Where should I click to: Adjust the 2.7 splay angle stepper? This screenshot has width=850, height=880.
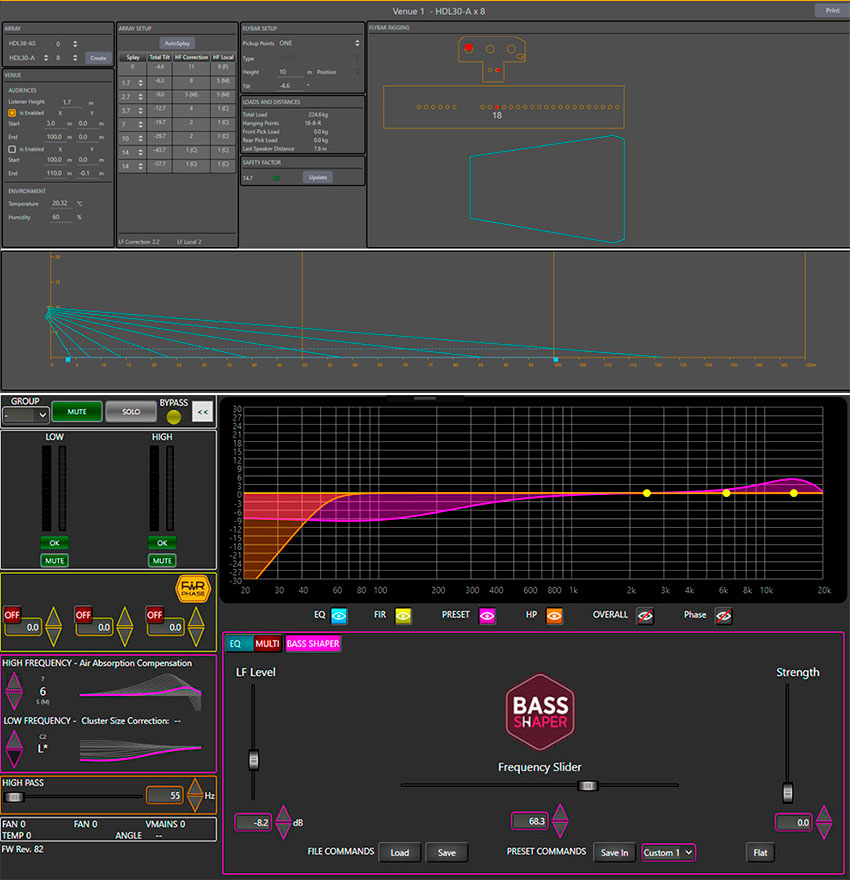click(140, 97)
